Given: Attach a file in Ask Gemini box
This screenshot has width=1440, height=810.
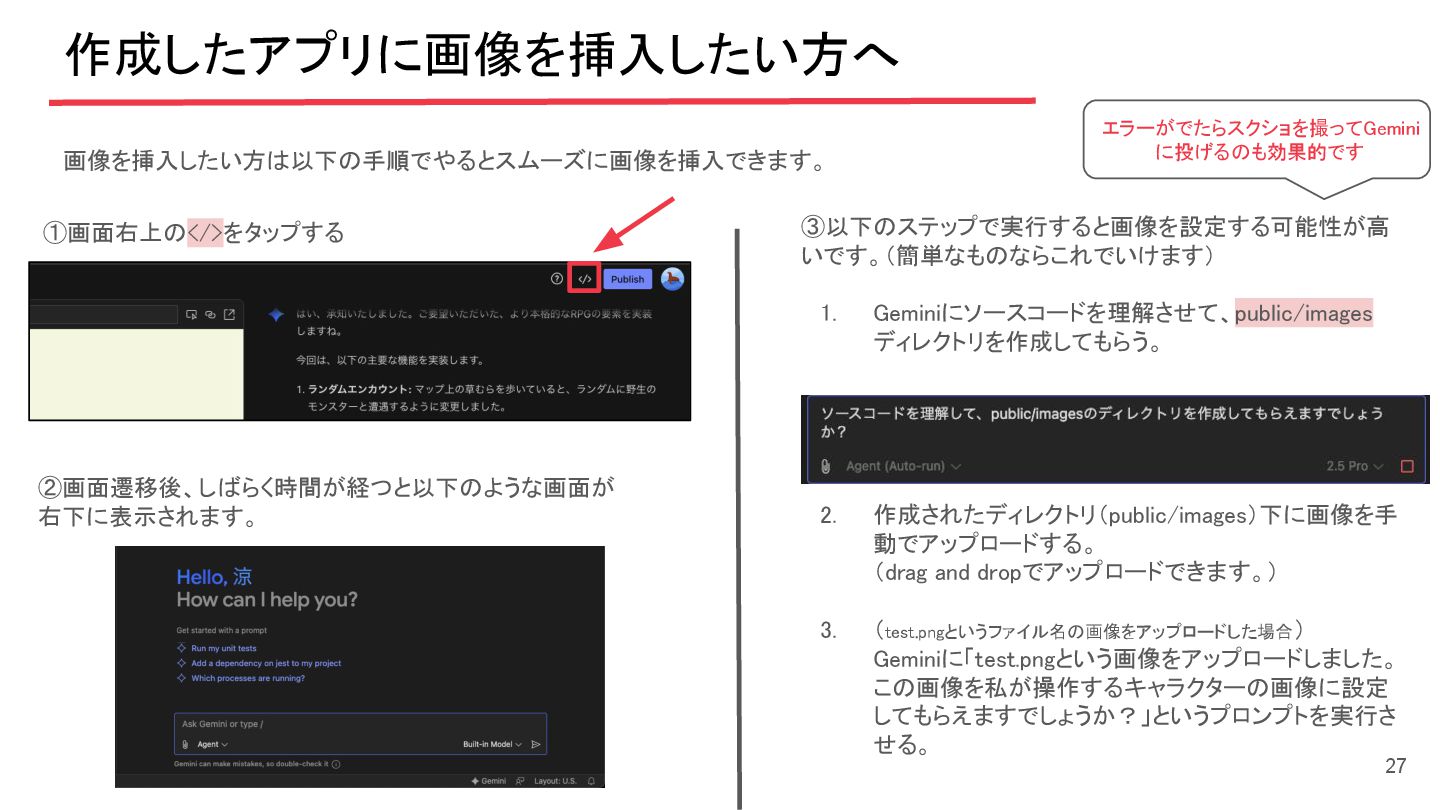Looking at the screenshot, I should (185, 744).
